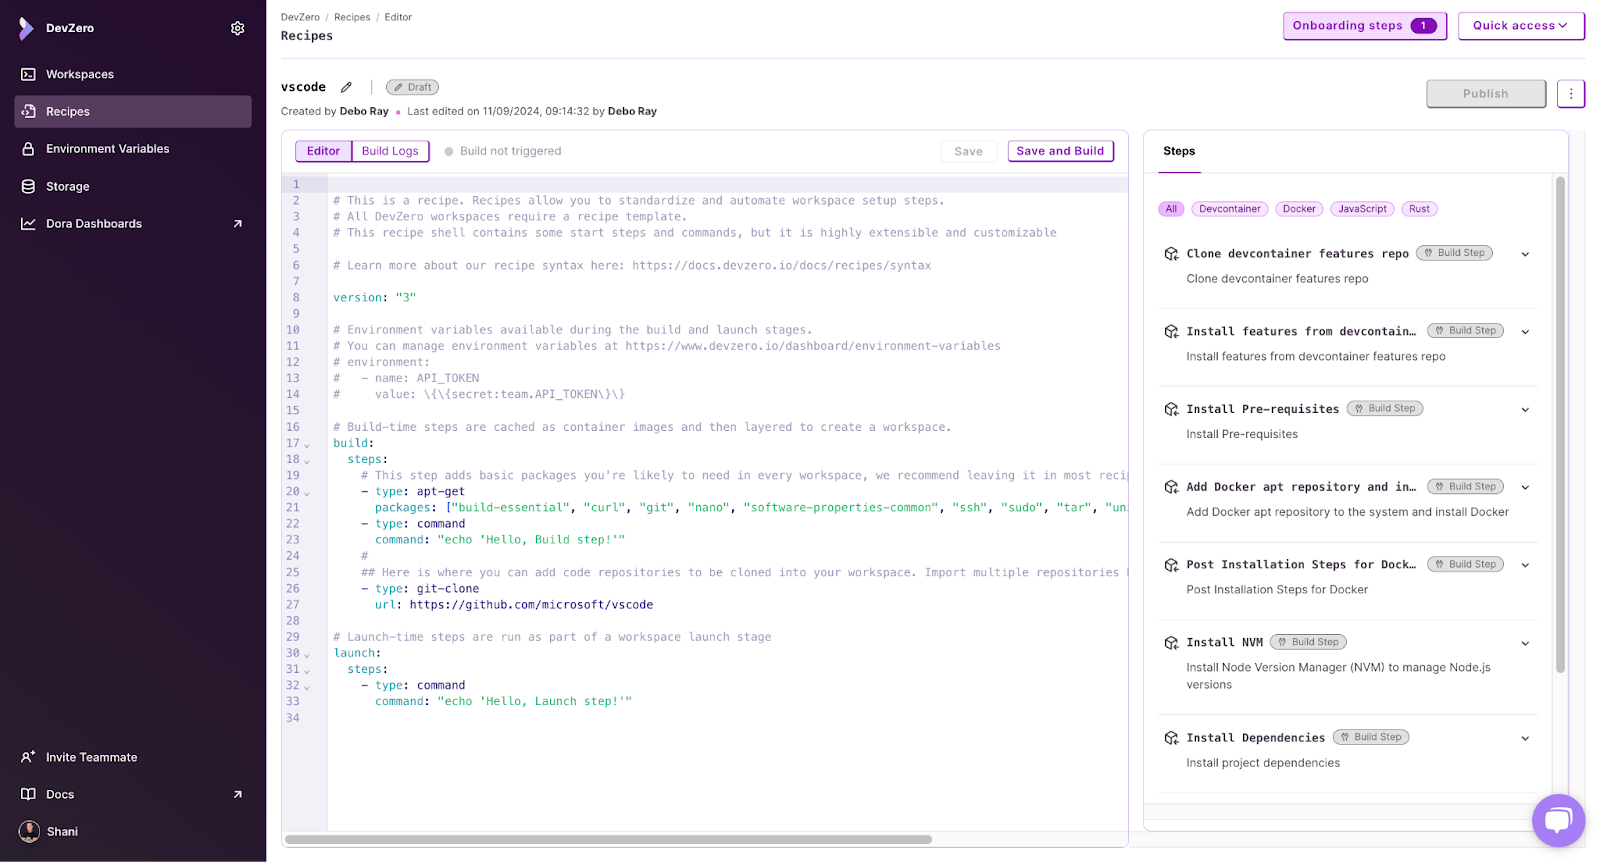Open the chat support bubble
The image size is (1600, 862).
pos(1558,820)
